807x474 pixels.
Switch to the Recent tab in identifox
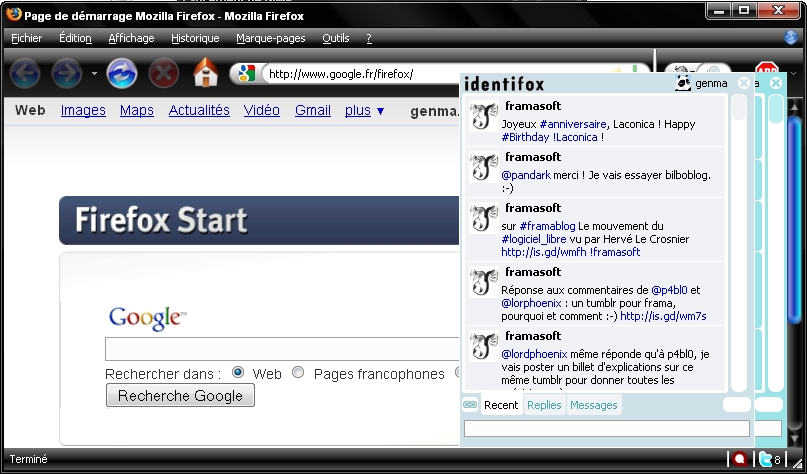pyautogui.click(x=501, y=405)
